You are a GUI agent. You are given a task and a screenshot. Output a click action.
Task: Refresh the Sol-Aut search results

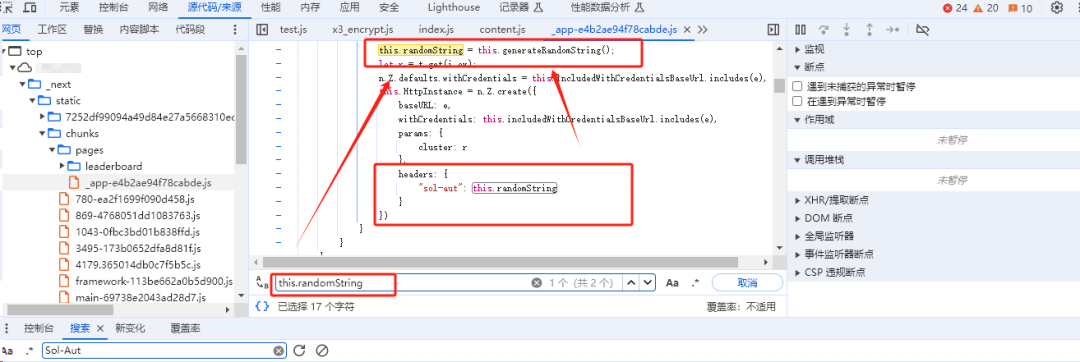click(x=299, y=351)
